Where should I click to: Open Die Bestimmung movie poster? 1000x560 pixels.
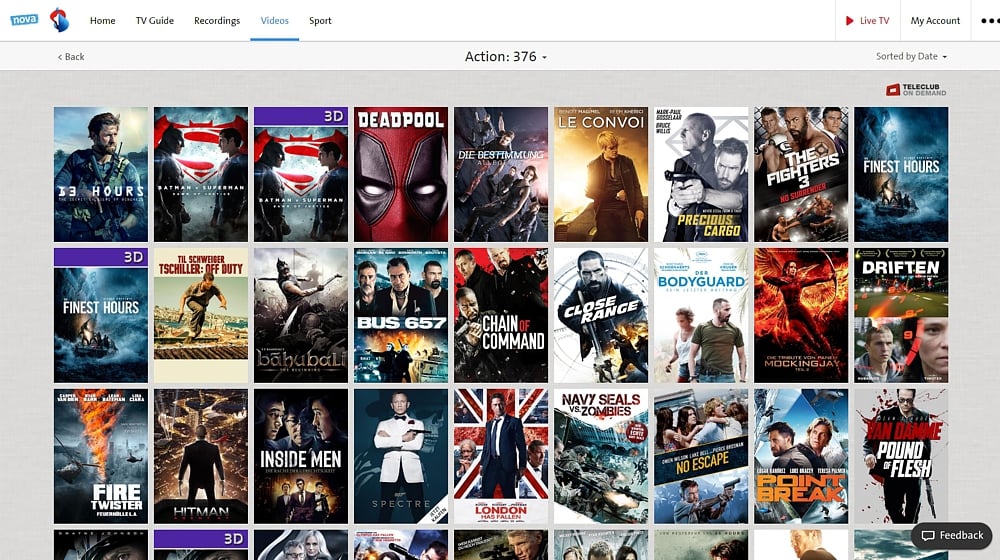click(501, 174)
